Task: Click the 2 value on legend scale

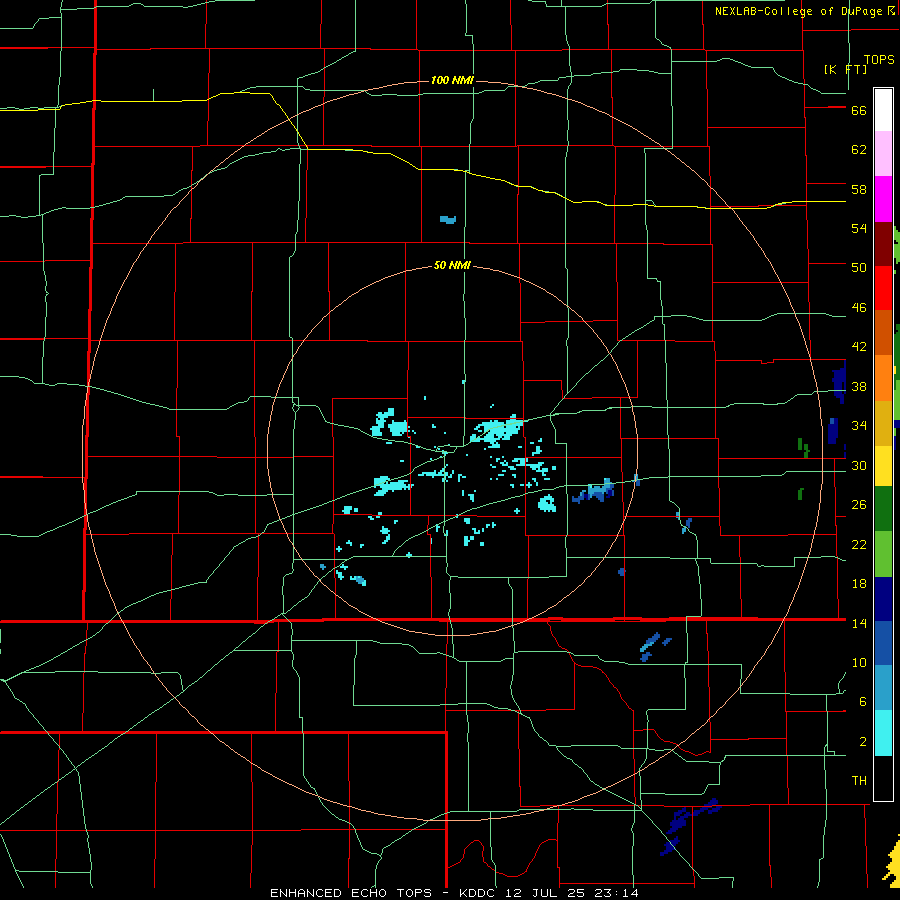Action: pyautogui.click(x=863, y=742)
